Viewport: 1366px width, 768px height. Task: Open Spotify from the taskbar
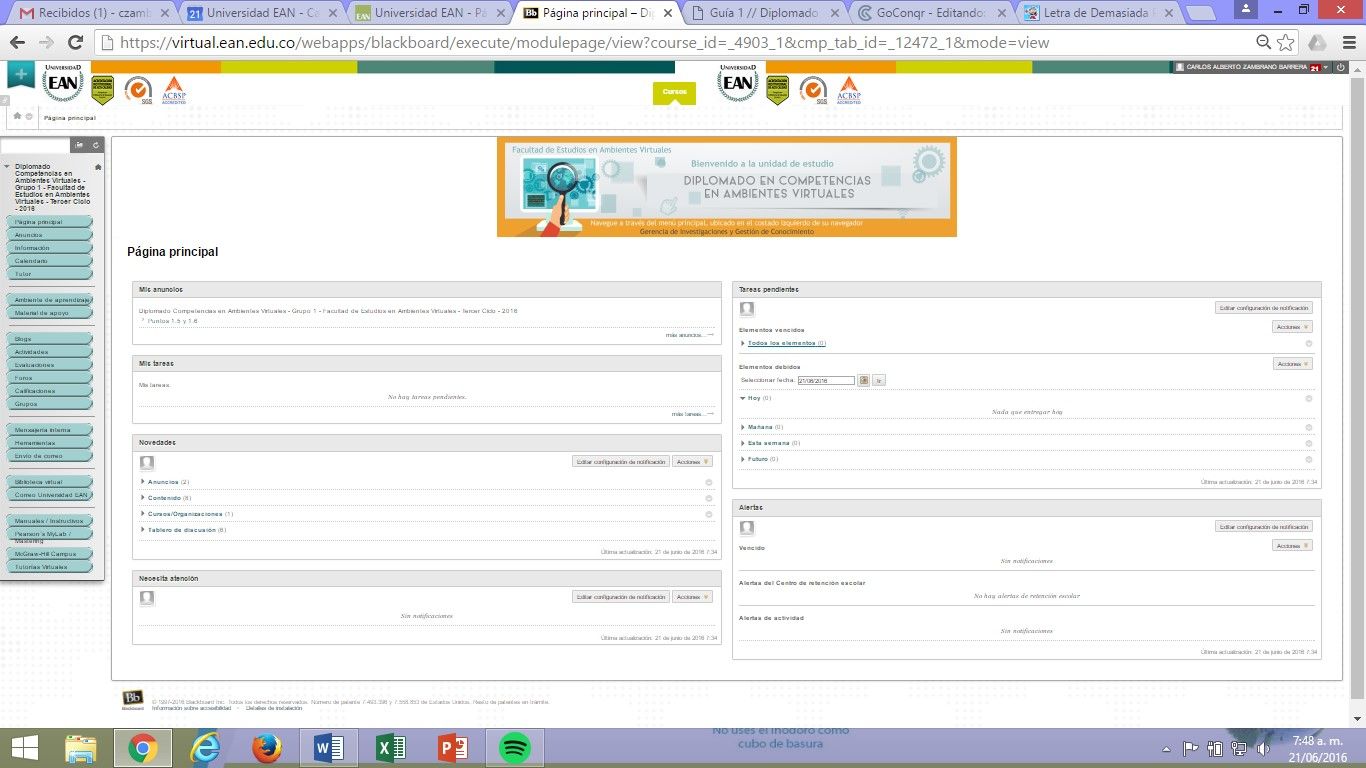514,748
